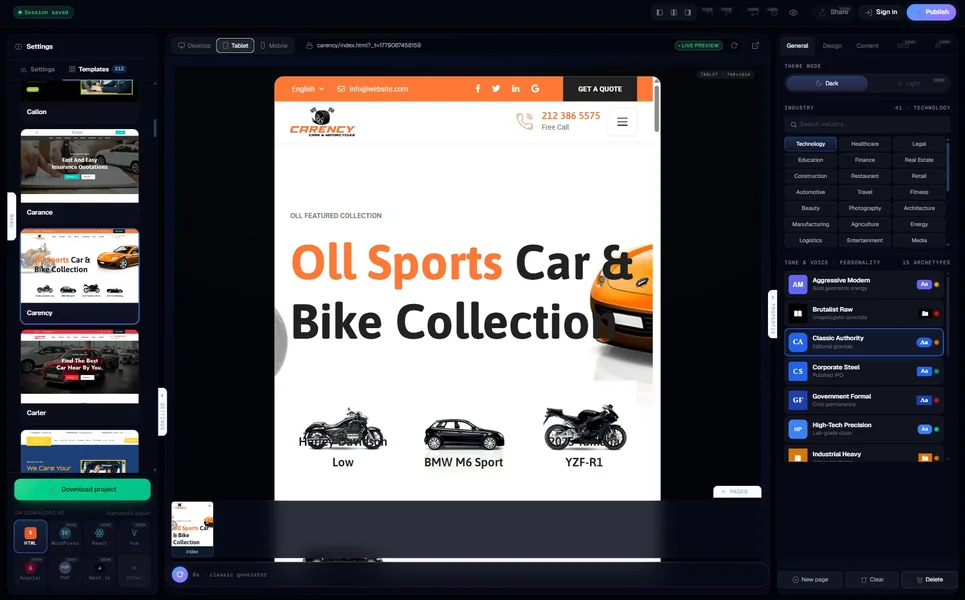Click the Other export option
Image resolution: width=965 pixels, height=600 pixels.
134,571
